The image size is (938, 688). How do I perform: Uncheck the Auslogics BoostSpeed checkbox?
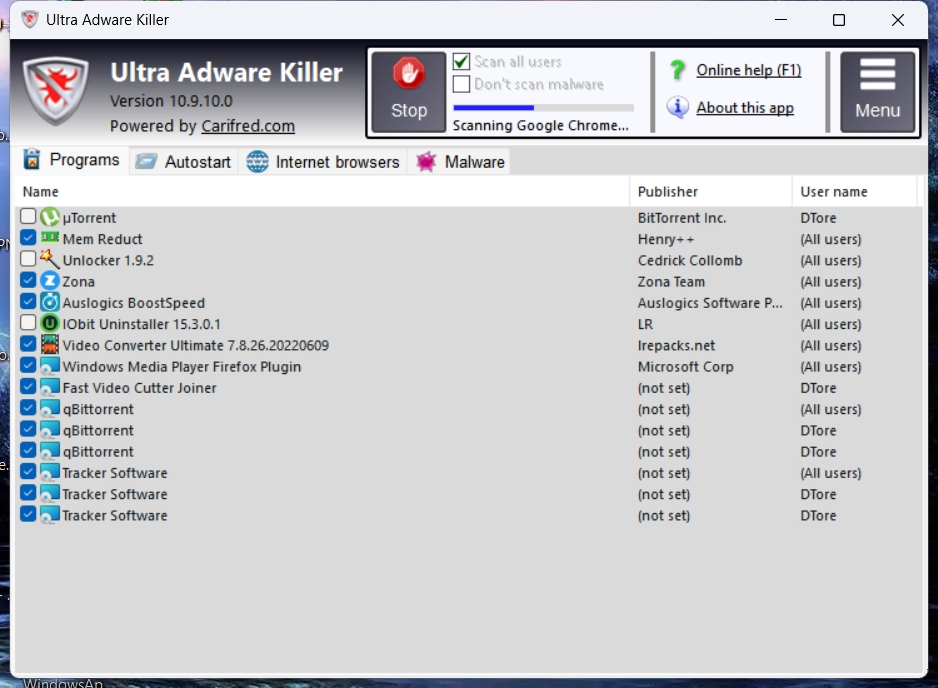pyautogui.click(x=28, y=301)
